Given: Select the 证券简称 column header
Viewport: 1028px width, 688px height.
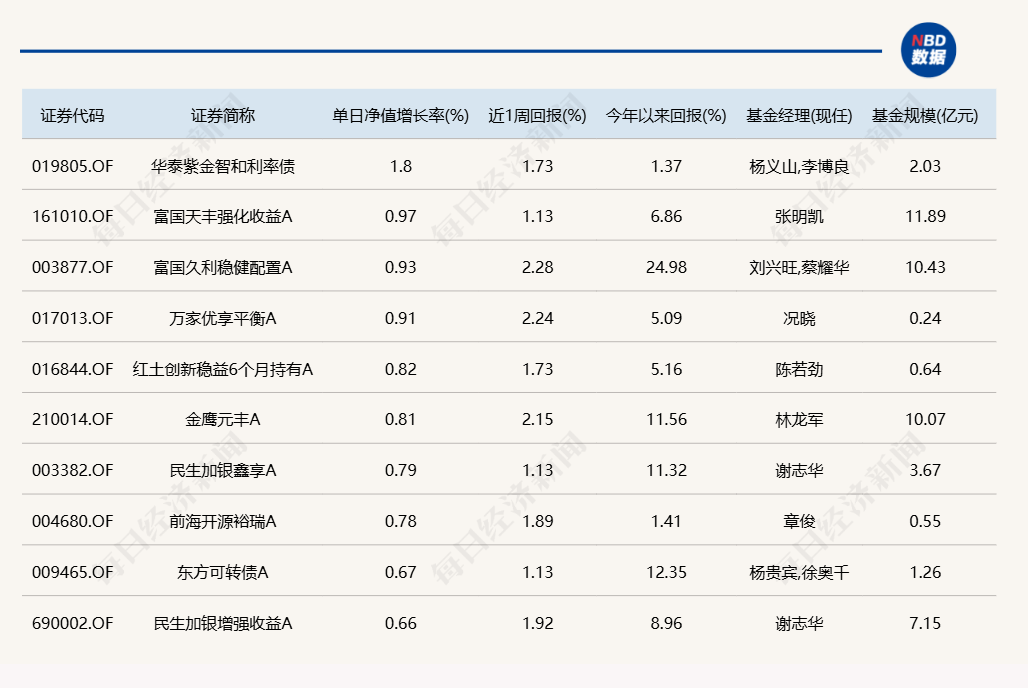Looking at the screenshot, I should (x=223, y=115).
